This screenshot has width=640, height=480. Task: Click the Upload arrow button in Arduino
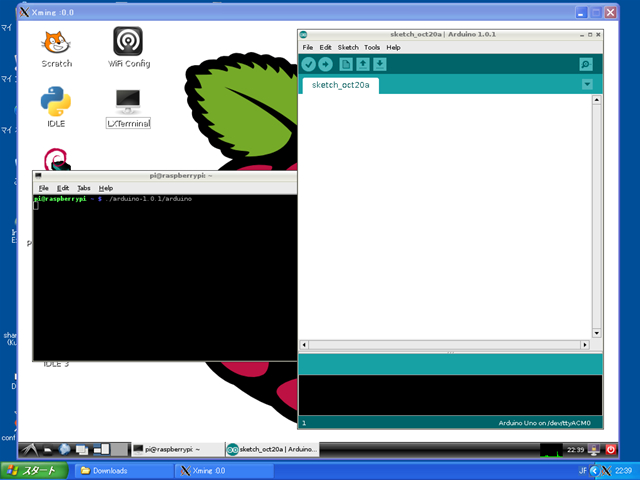click(325, 64)
